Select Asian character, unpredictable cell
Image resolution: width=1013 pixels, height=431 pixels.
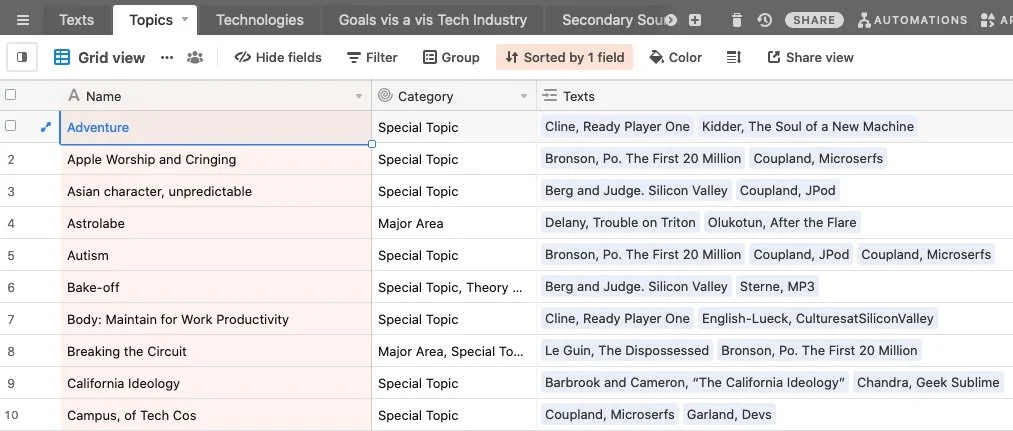(216, 191)
